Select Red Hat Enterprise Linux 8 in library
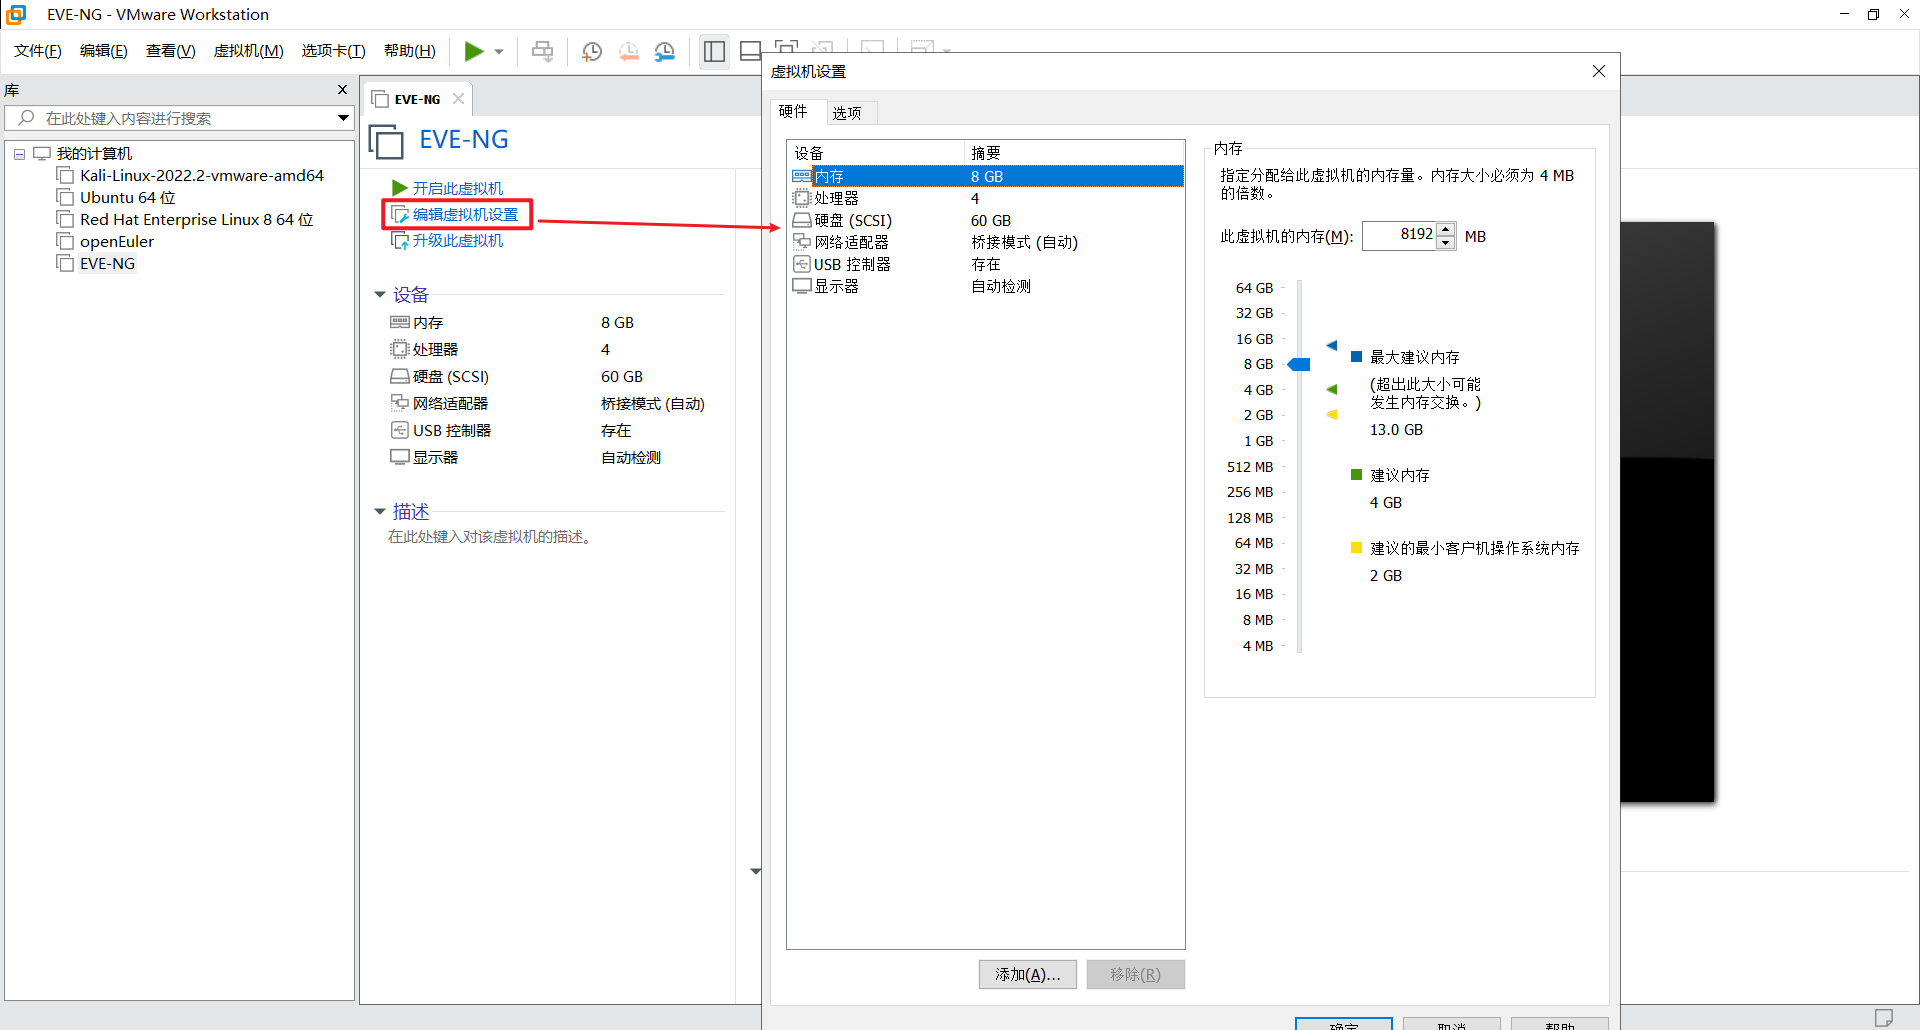This screenshot has height=1030, width=1920. [x=196, y=220]
